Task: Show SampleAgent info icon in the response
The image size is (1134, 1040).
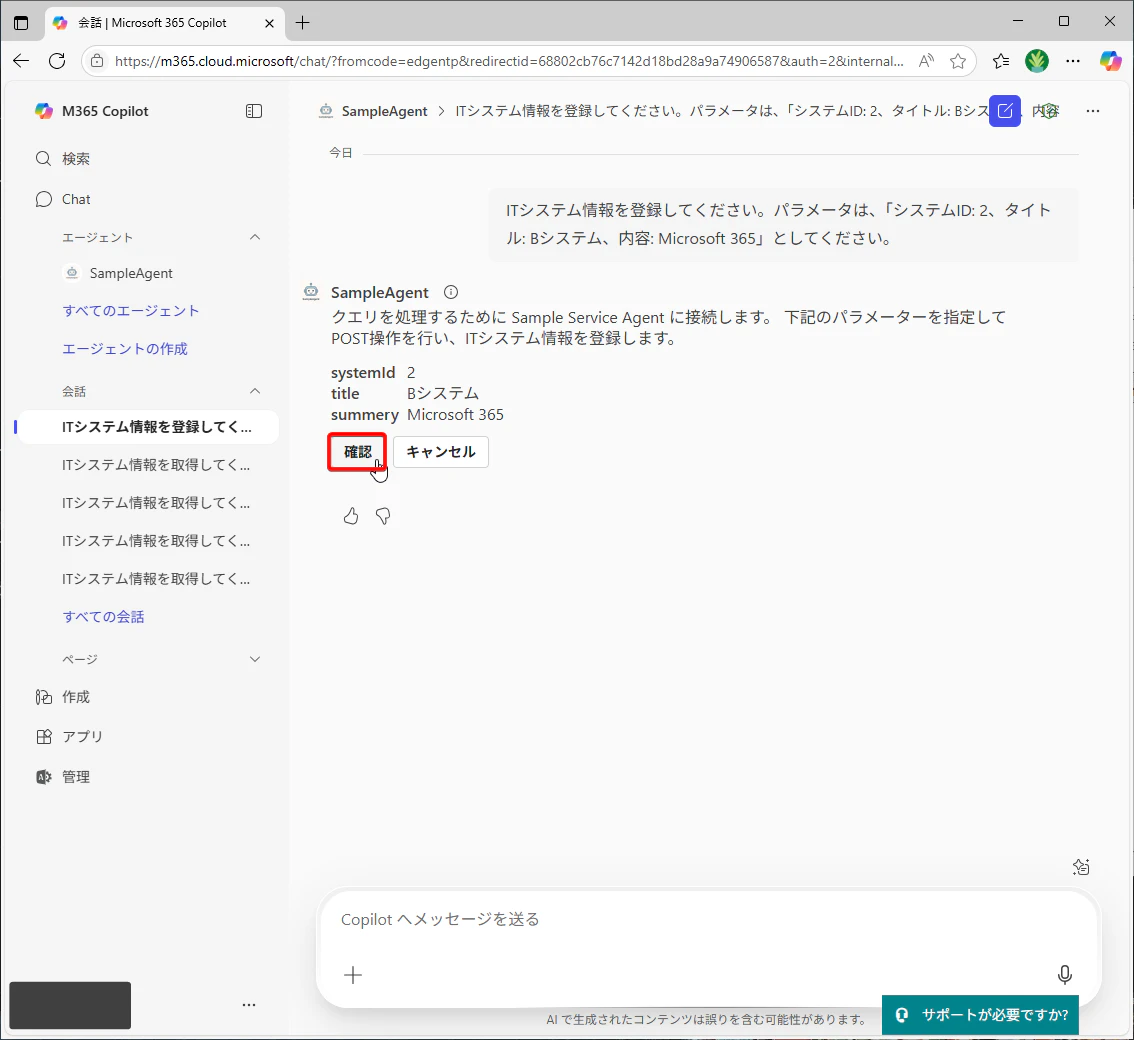Action: pyautogui.click(x=451, y=292)
